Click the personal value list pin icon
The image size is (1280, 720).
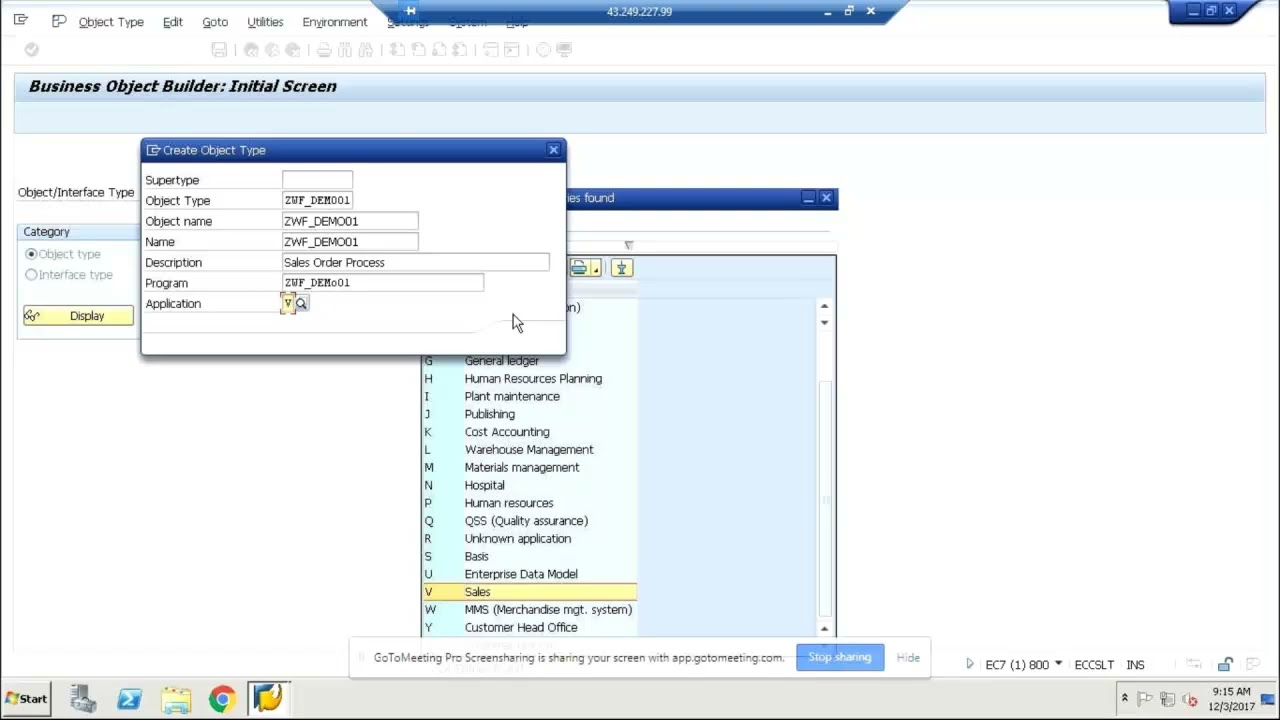[621, 268]
